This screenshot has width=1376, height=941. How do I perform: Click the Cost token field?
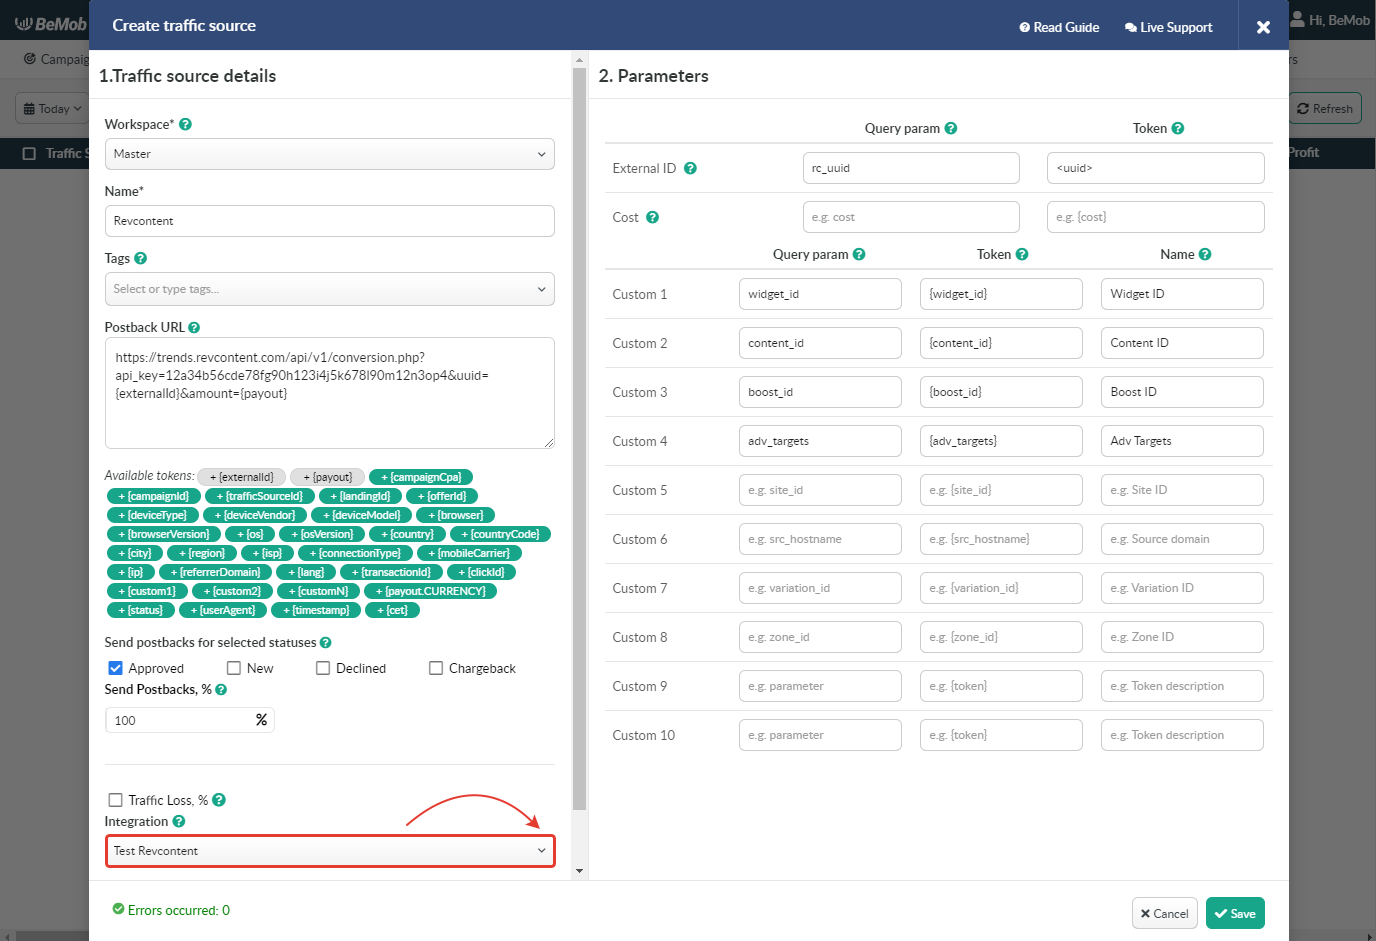[x=1156, y=217]
